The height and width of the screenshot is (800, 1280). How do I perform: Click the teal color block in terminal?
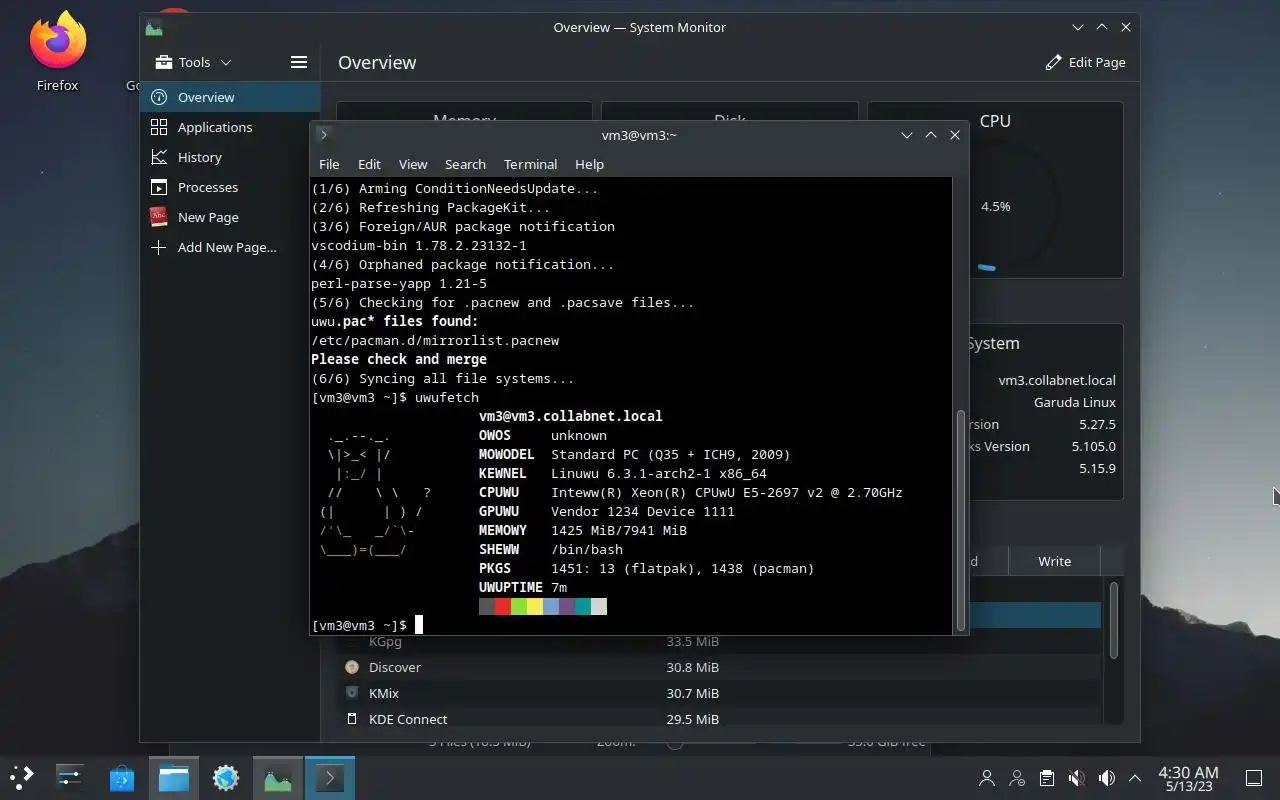tap(583, 607)
